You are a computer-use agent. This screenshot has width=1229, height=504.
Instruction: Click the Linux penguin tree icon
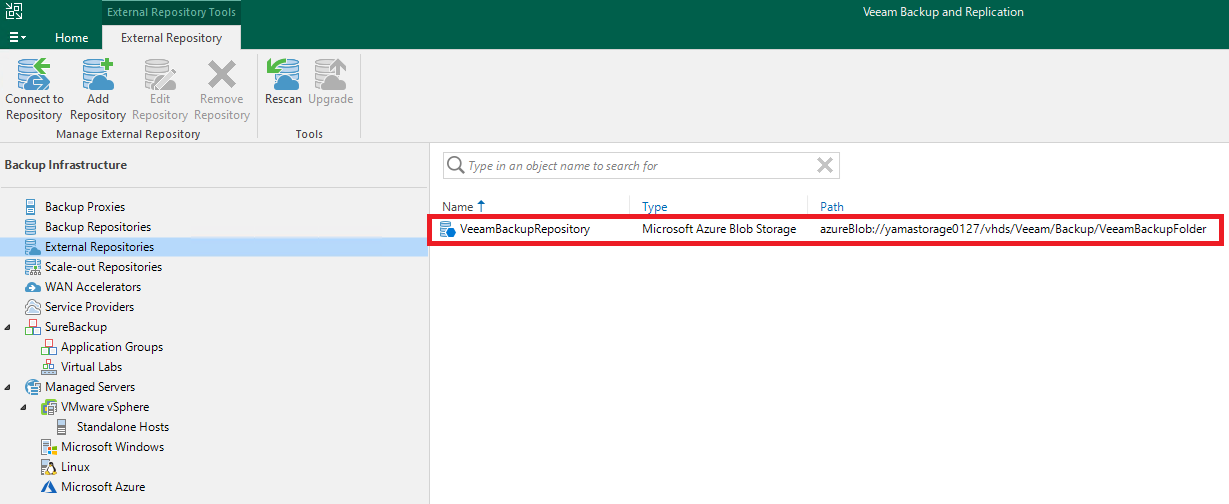(x=48, y=467)
